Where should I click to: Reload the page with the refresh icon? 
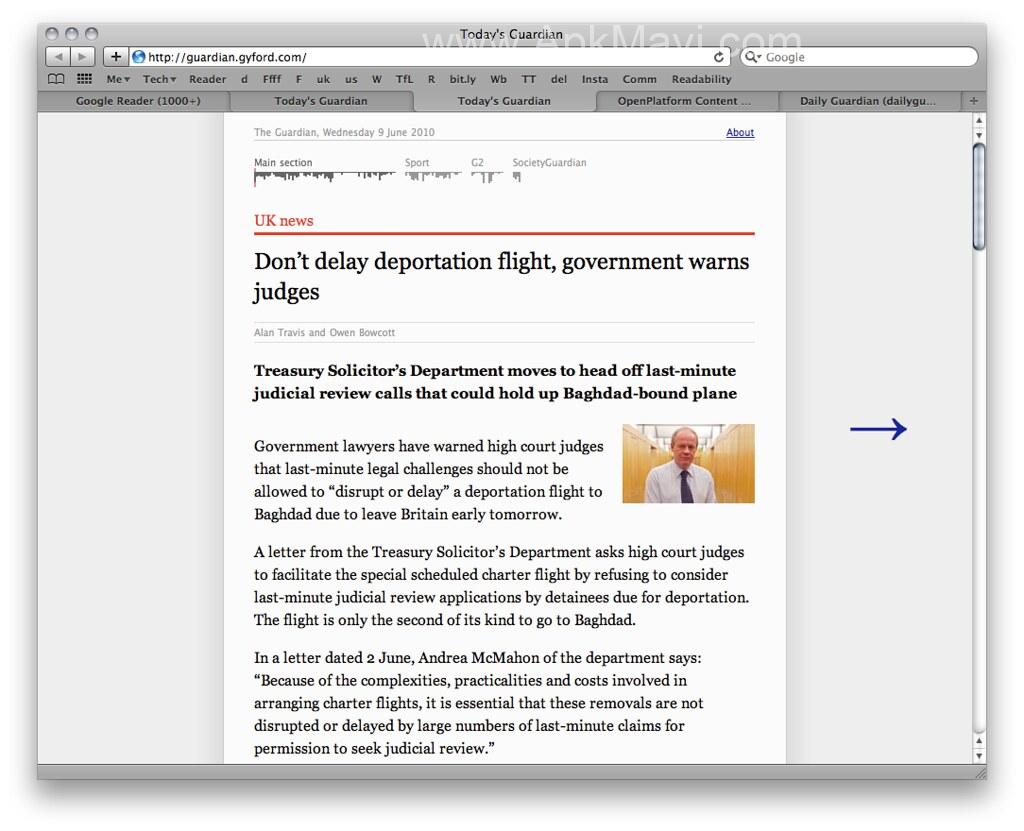pyautogui.click(x=719, y=57)
